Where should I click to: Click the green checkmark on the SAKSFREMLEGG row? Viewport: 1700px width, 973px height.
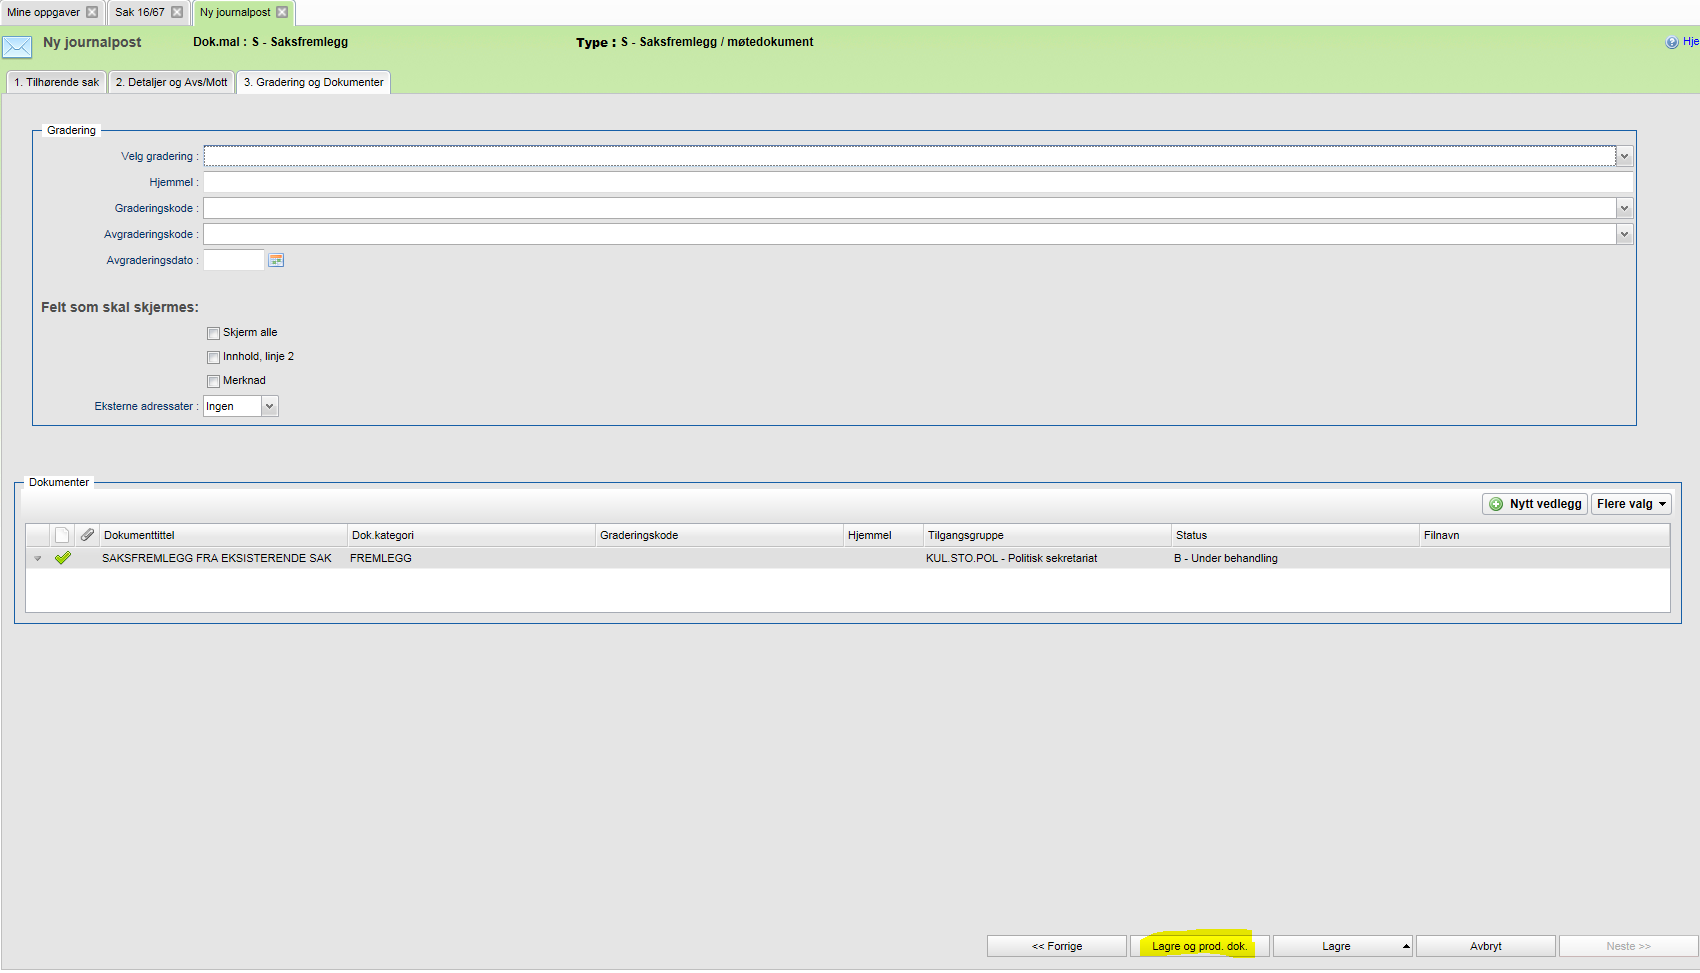[x=63, y=558]
